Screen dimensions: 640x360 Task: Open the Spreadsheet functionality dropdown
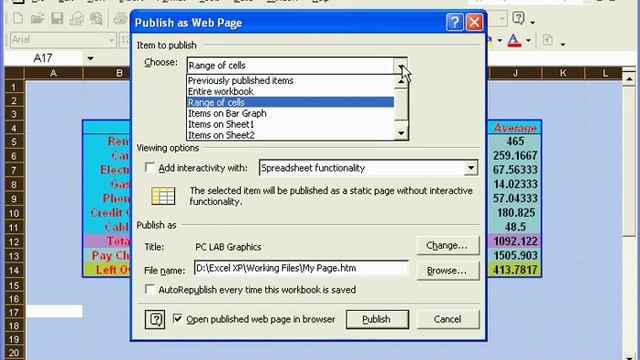471,168
